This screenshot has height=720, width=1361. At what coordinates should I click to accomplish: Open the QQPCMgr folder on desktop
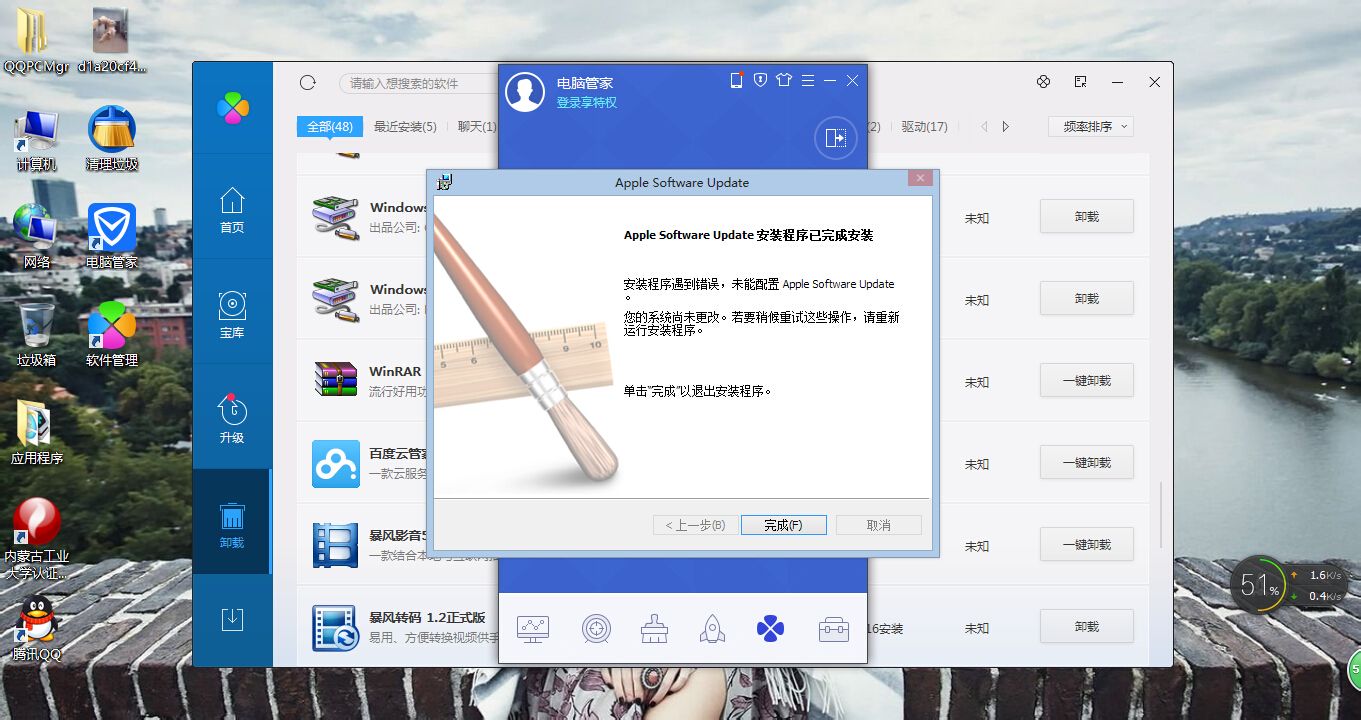(x=36, y=40)
